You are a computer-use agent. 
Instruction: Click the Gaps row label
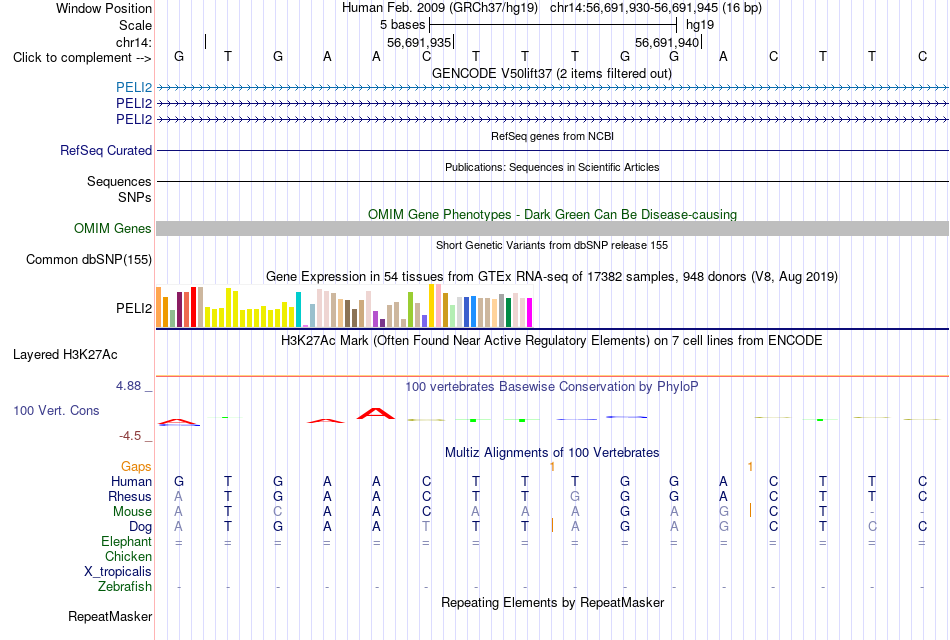[136, 466]
